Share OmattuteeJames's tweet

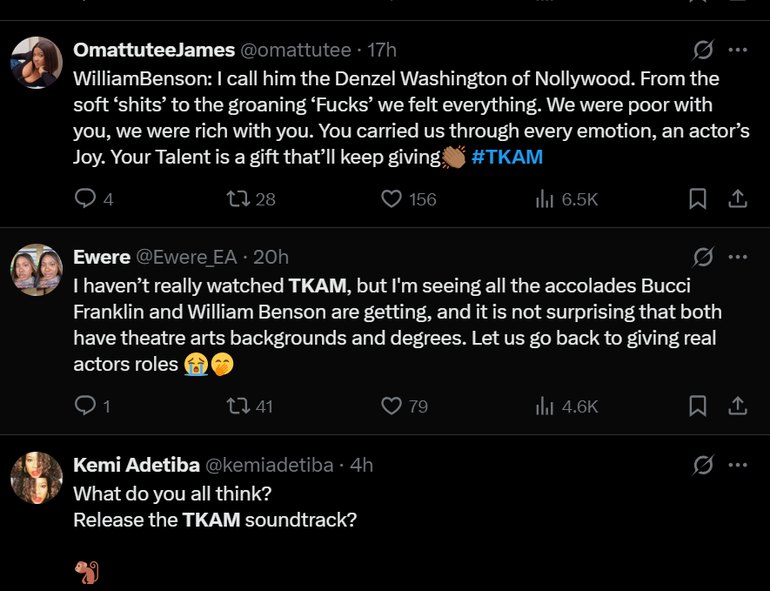737,199
